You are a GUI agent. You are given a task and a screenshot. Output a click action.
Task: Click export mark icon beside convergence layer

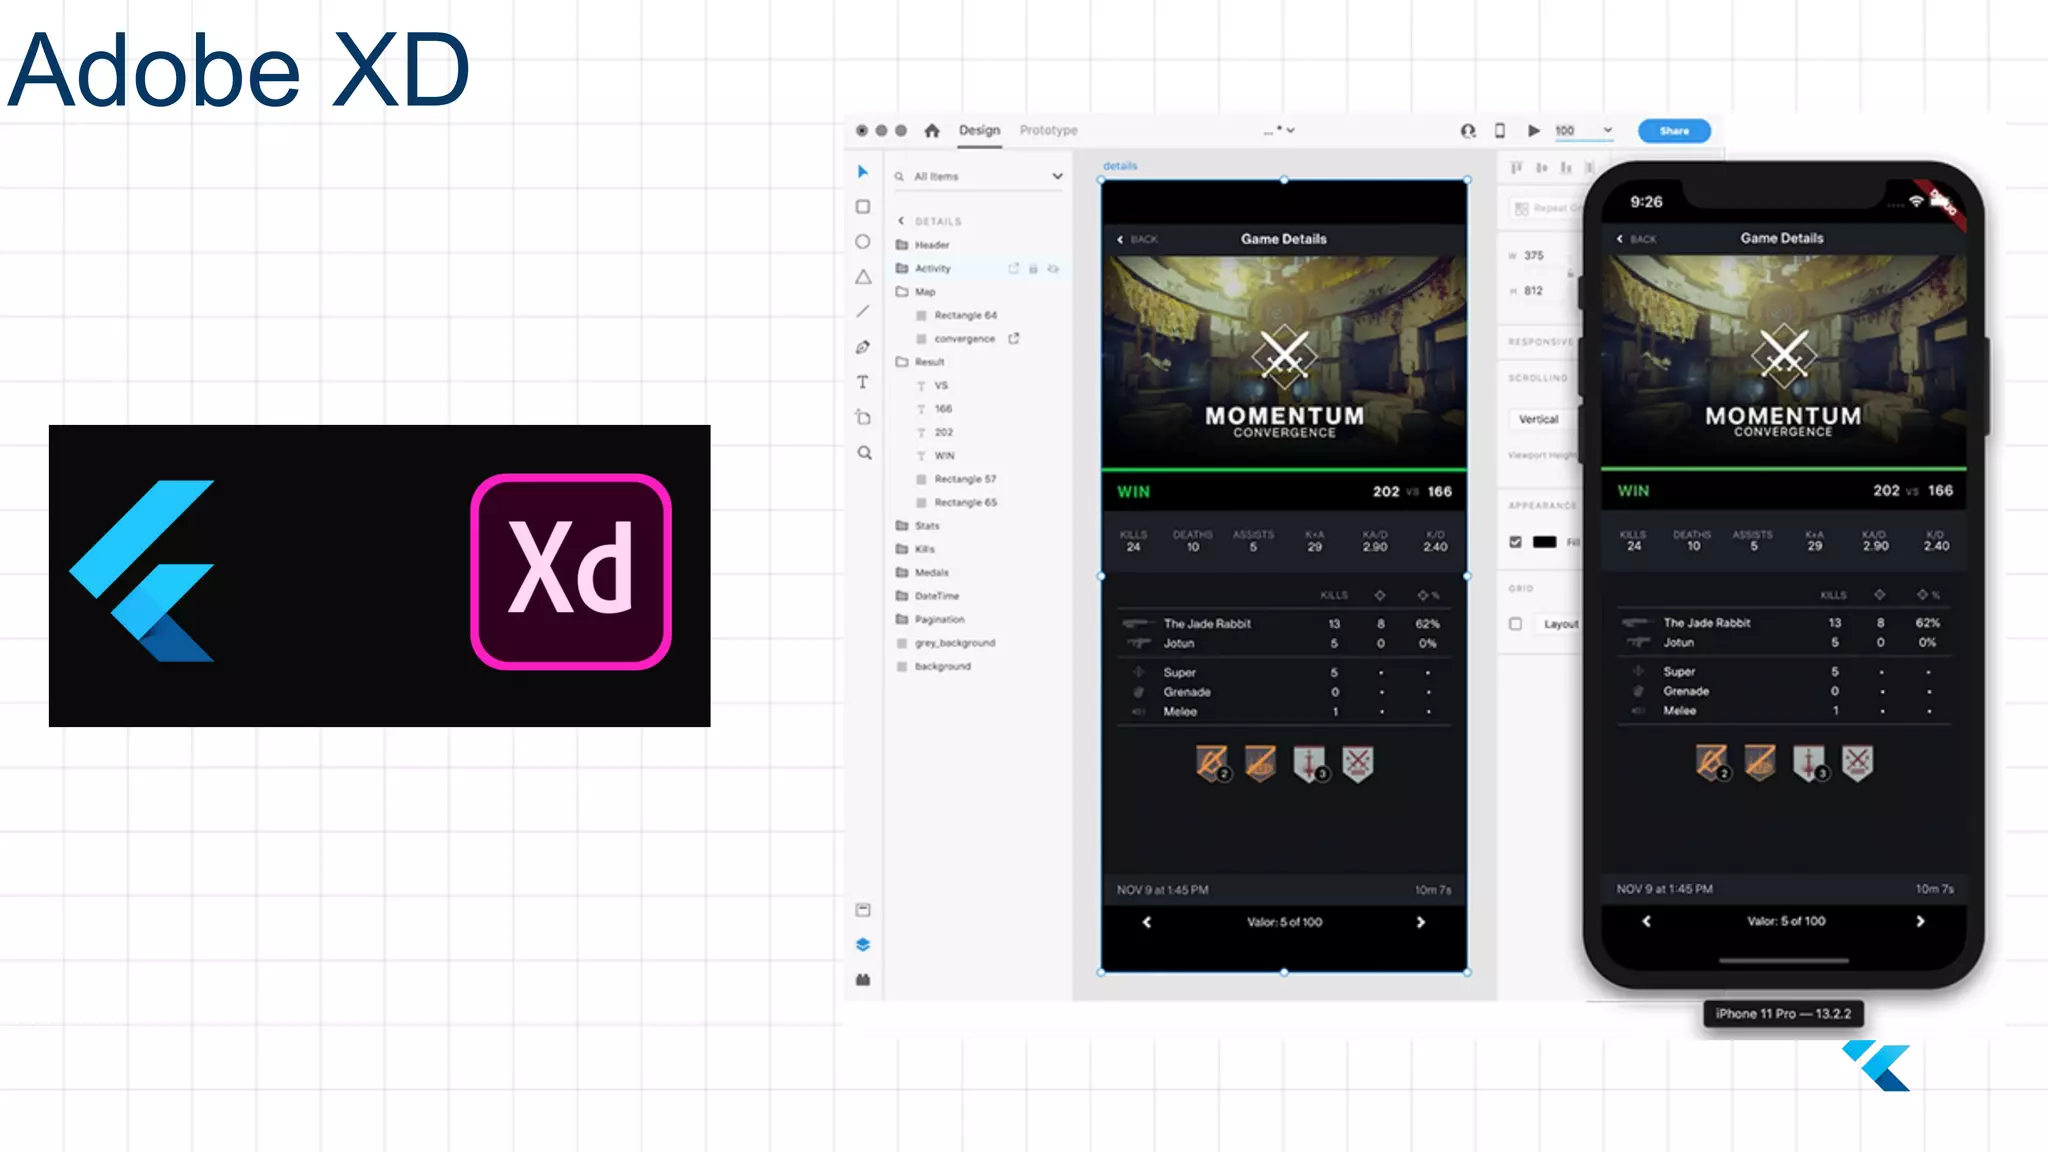[1013, 338]
